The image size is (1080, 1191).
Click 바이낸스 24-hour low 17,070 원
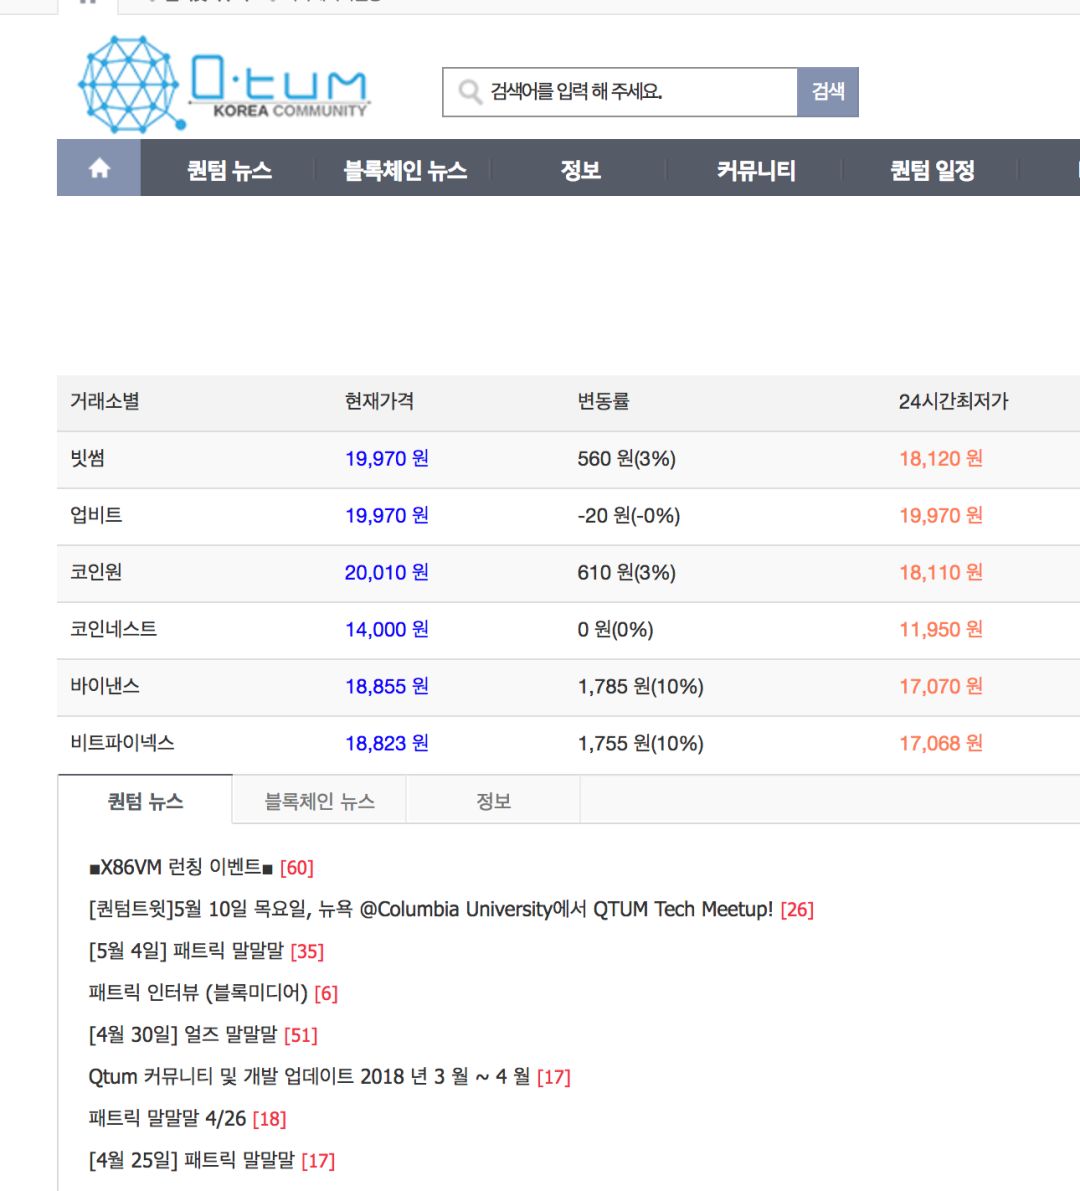tap(941, 687)
